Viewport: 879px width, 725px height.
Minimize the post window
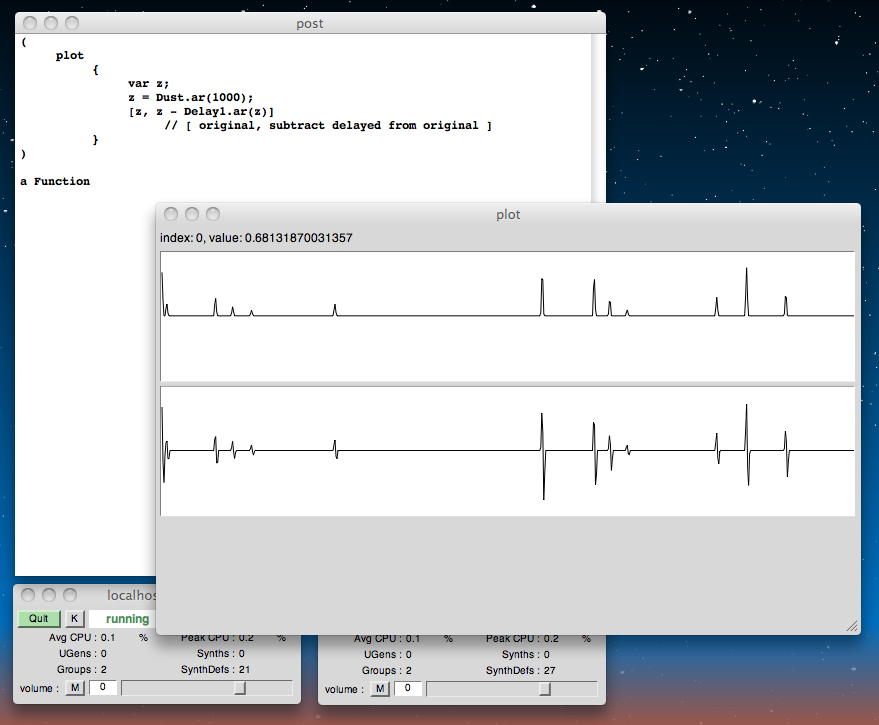[x=50, y=23]
